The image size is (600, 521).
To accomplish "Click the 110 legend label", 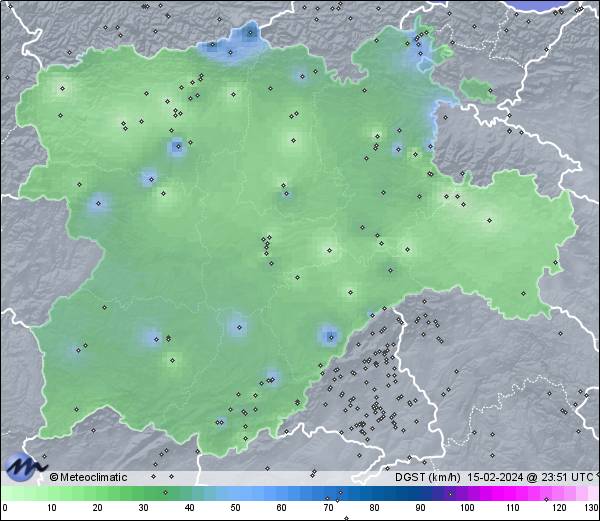I will [513, 508].
